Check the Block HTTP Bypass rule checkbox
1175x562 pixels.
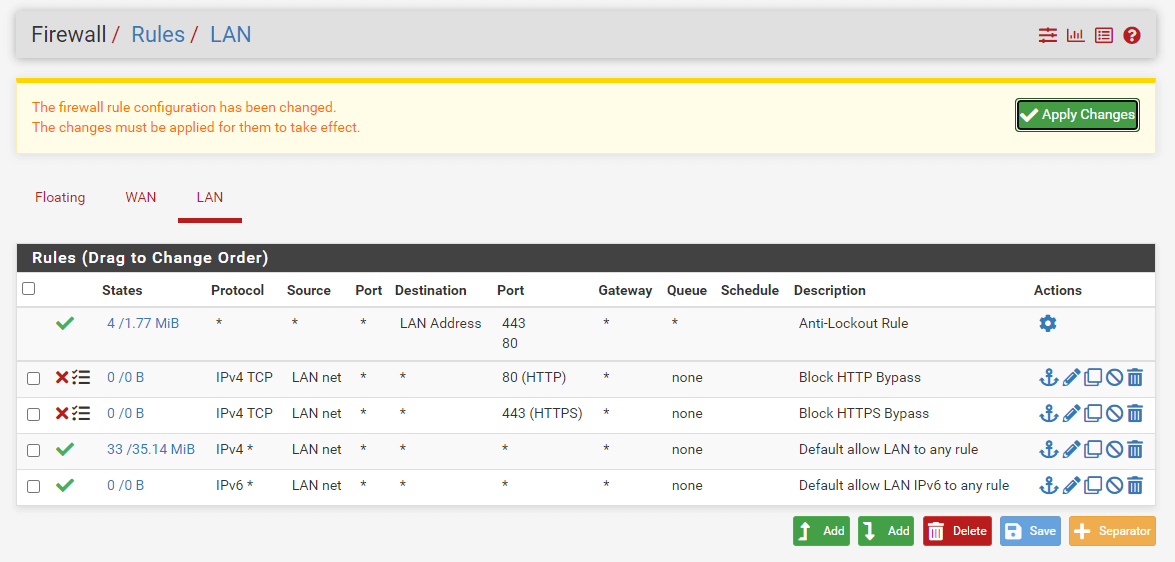[34, 378]
